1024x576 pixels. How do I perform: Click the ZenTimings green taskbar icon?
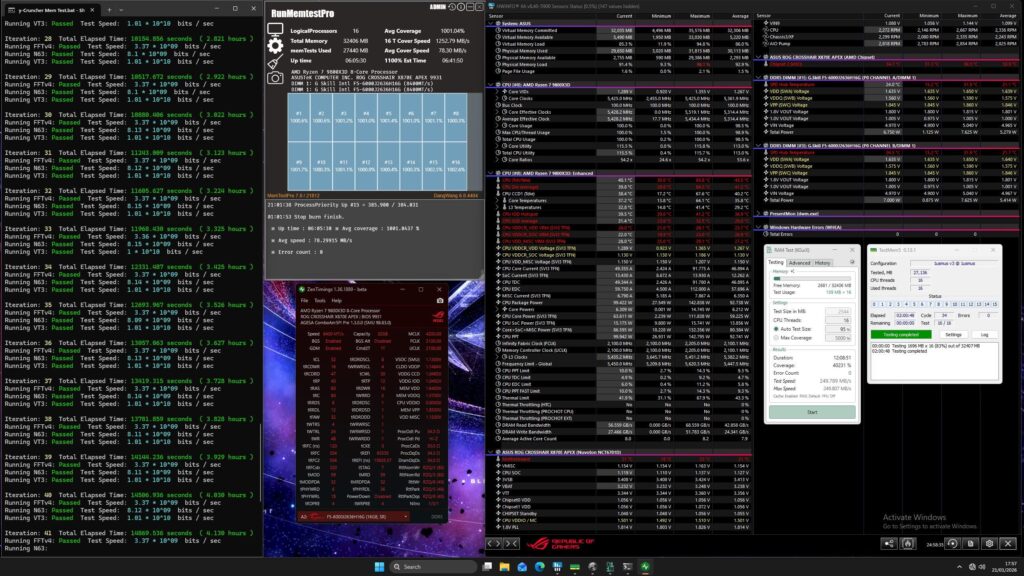(x=645, y=566)
